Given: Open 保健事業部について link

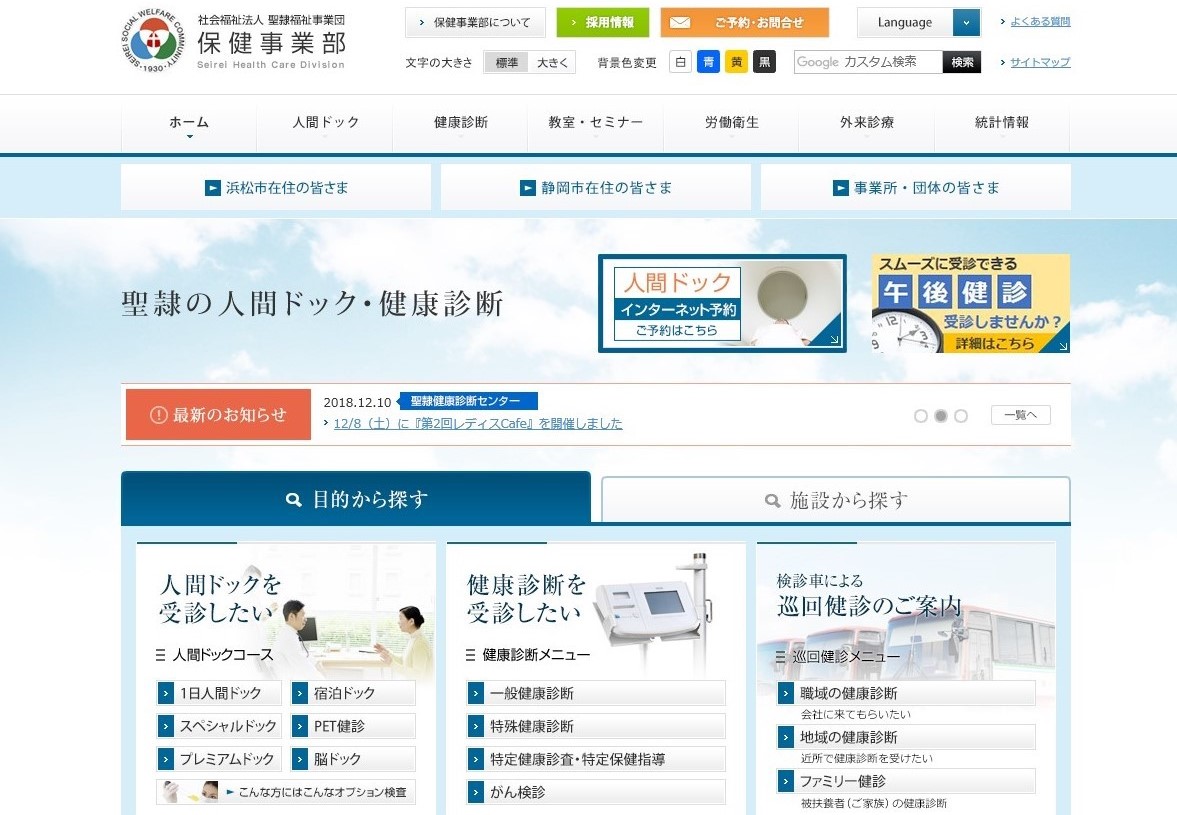Looking at the screenshot, I should tap(475, 23).
